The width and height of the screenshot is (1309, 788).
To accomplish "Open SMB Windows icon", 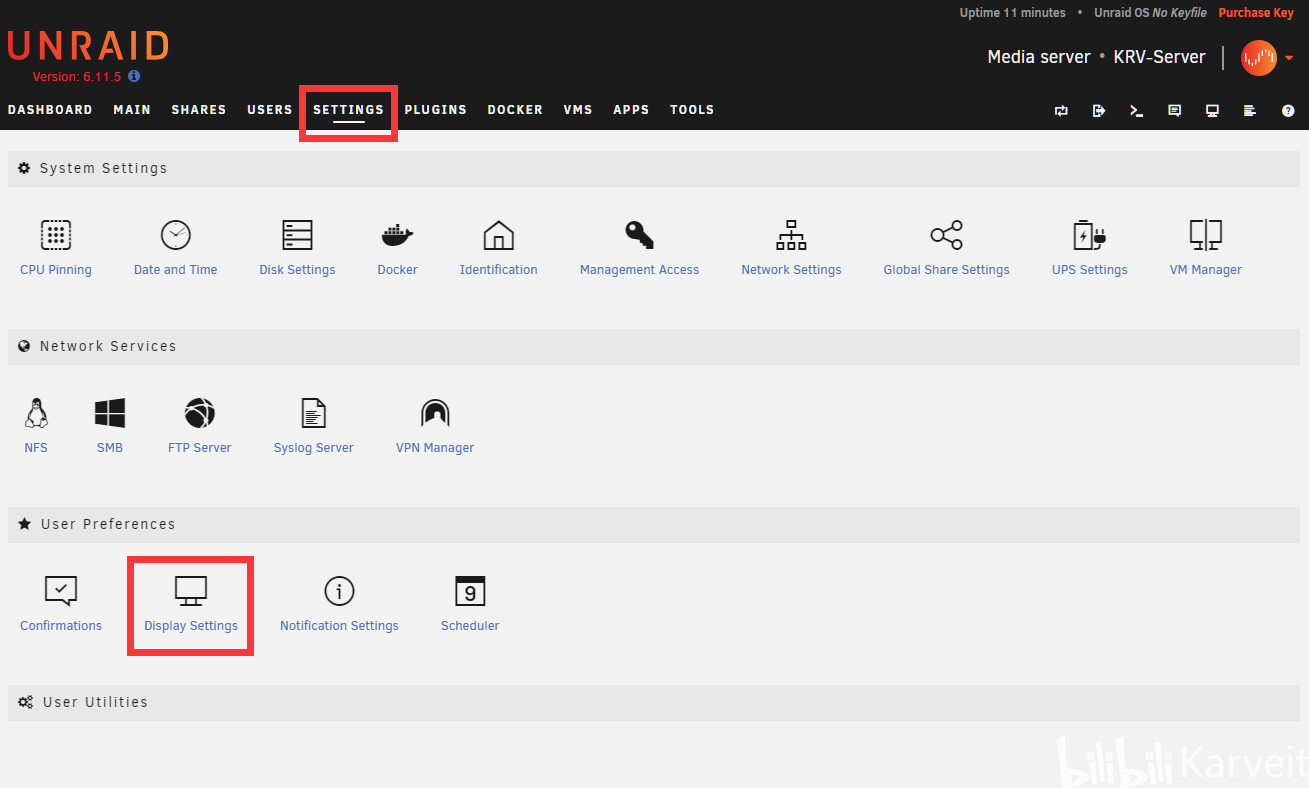I will 110,413.
